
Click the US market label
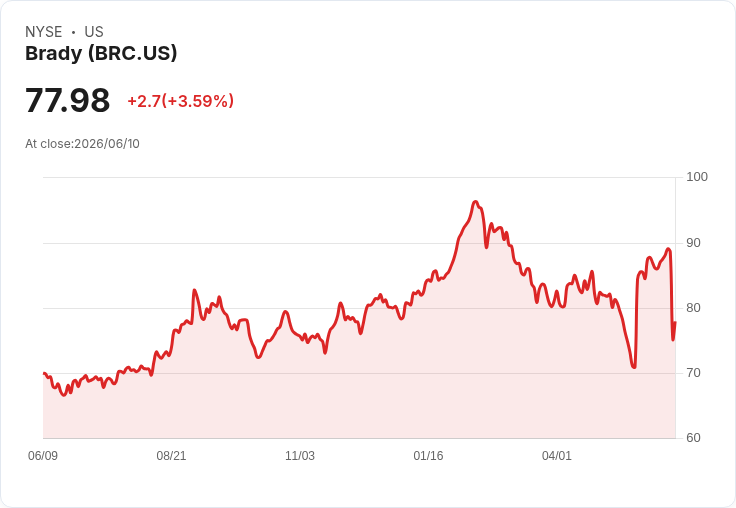pos(94,31)
